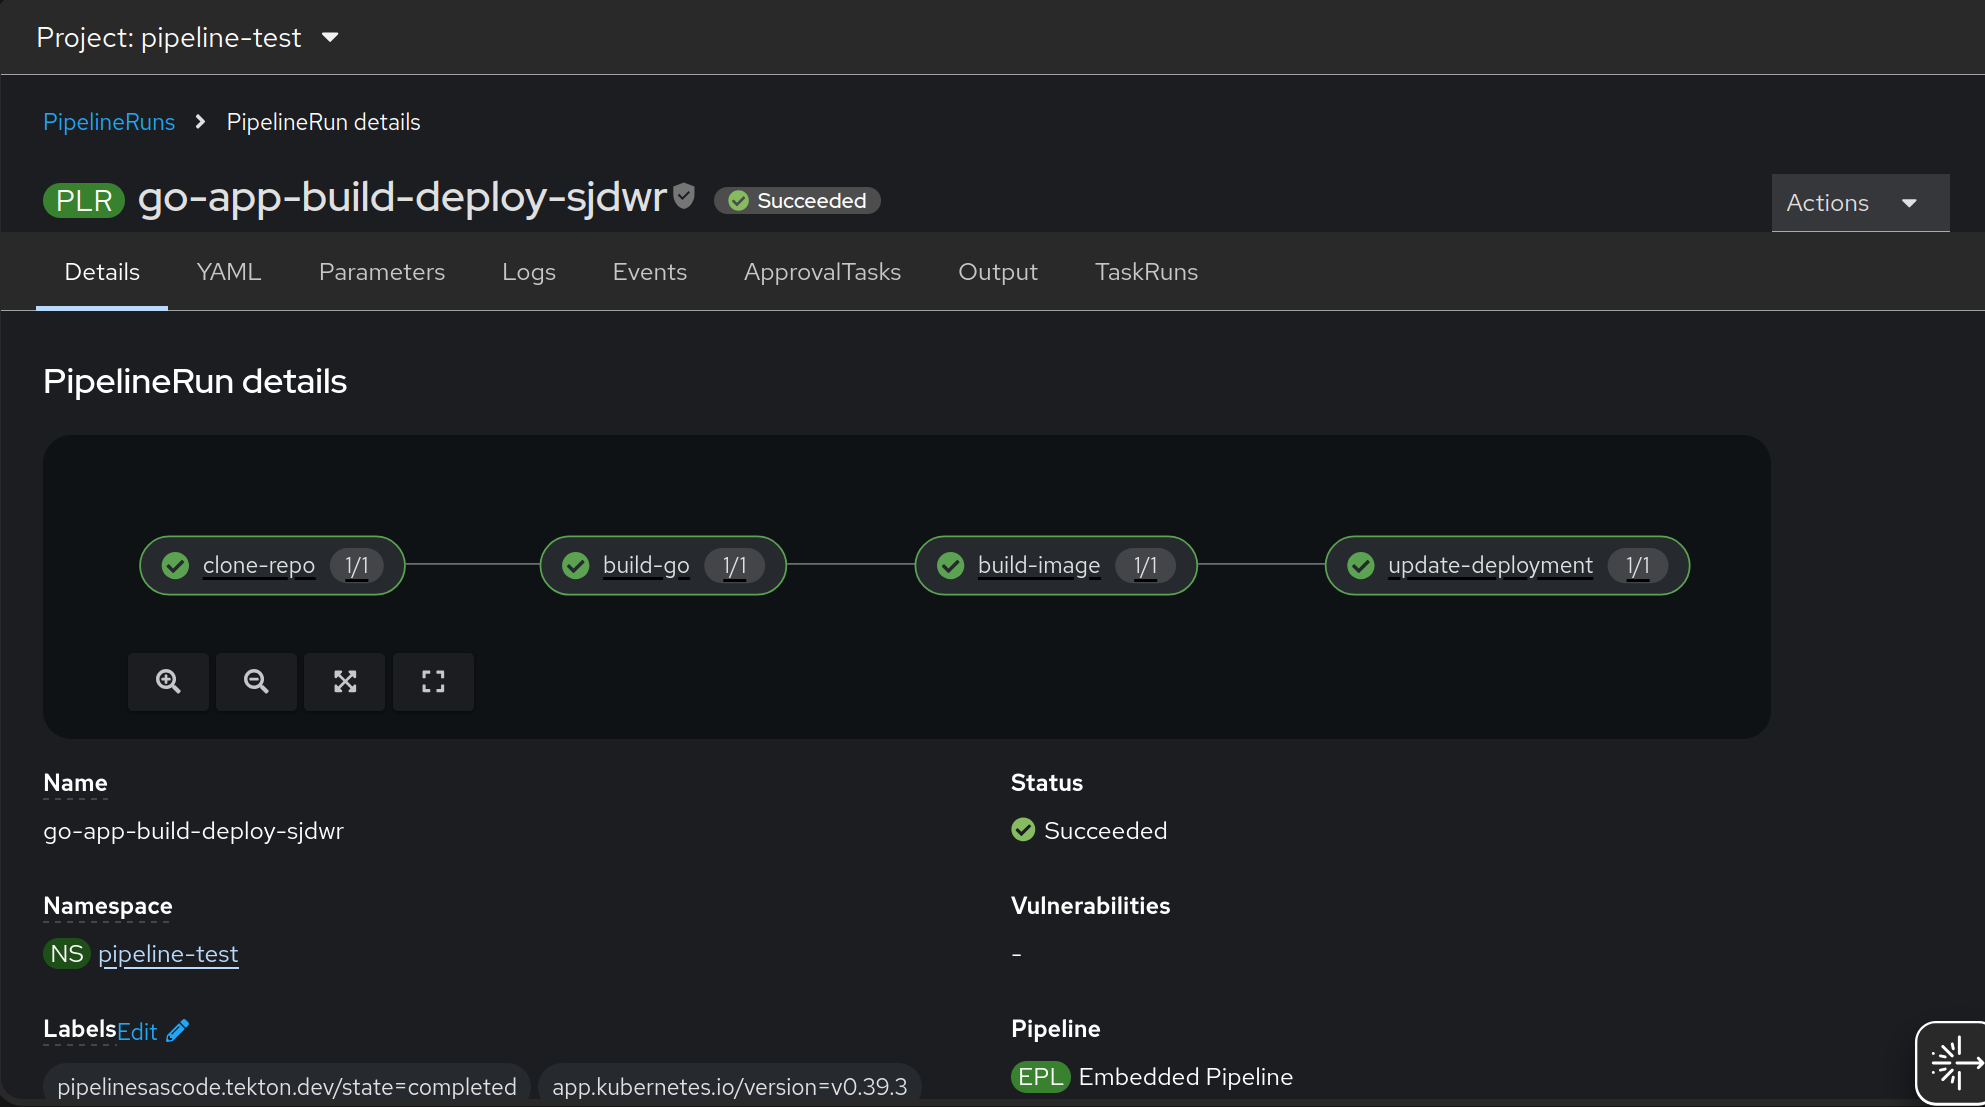Select the ApprovalTasks tab
Viewport: 1985px width, 1107px height.
822,272
